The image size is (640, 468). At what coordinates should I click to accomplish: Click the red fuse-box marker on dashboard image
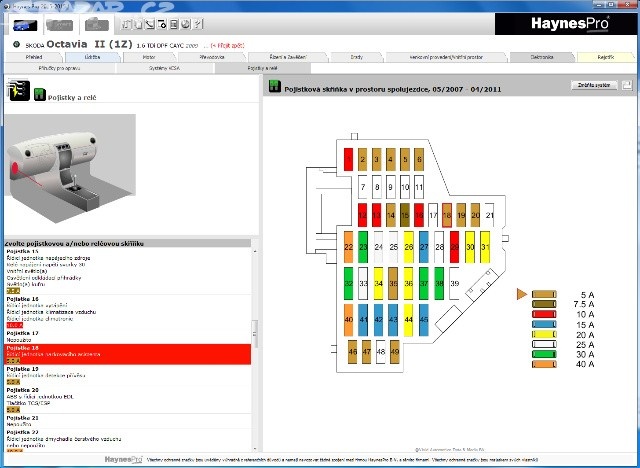click(x=16, y=167)
